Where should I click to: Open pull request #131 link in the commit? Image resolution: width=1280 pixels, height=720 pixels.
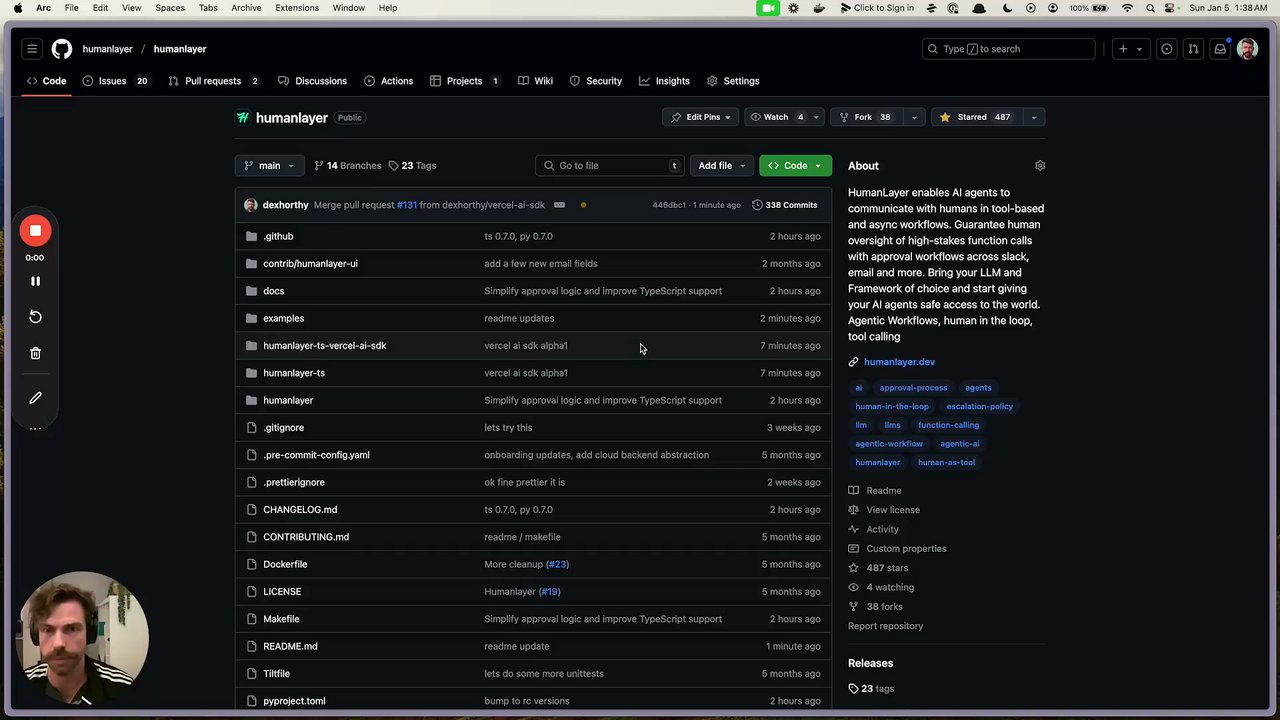point(406,205)
